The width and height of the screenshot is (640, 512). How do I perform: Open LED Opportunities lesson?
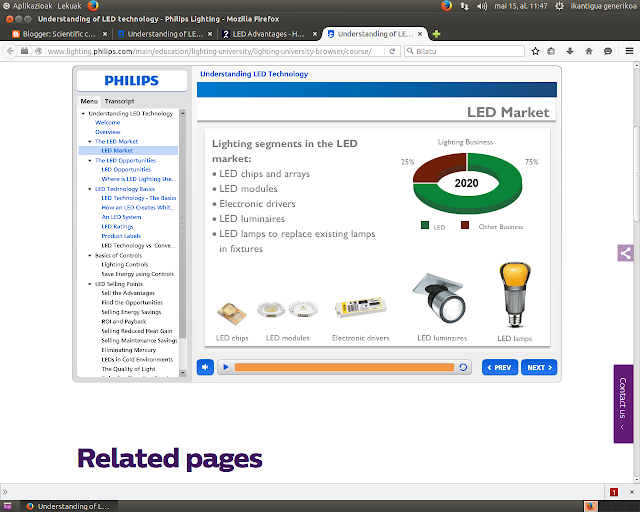(x=126, y=169)
